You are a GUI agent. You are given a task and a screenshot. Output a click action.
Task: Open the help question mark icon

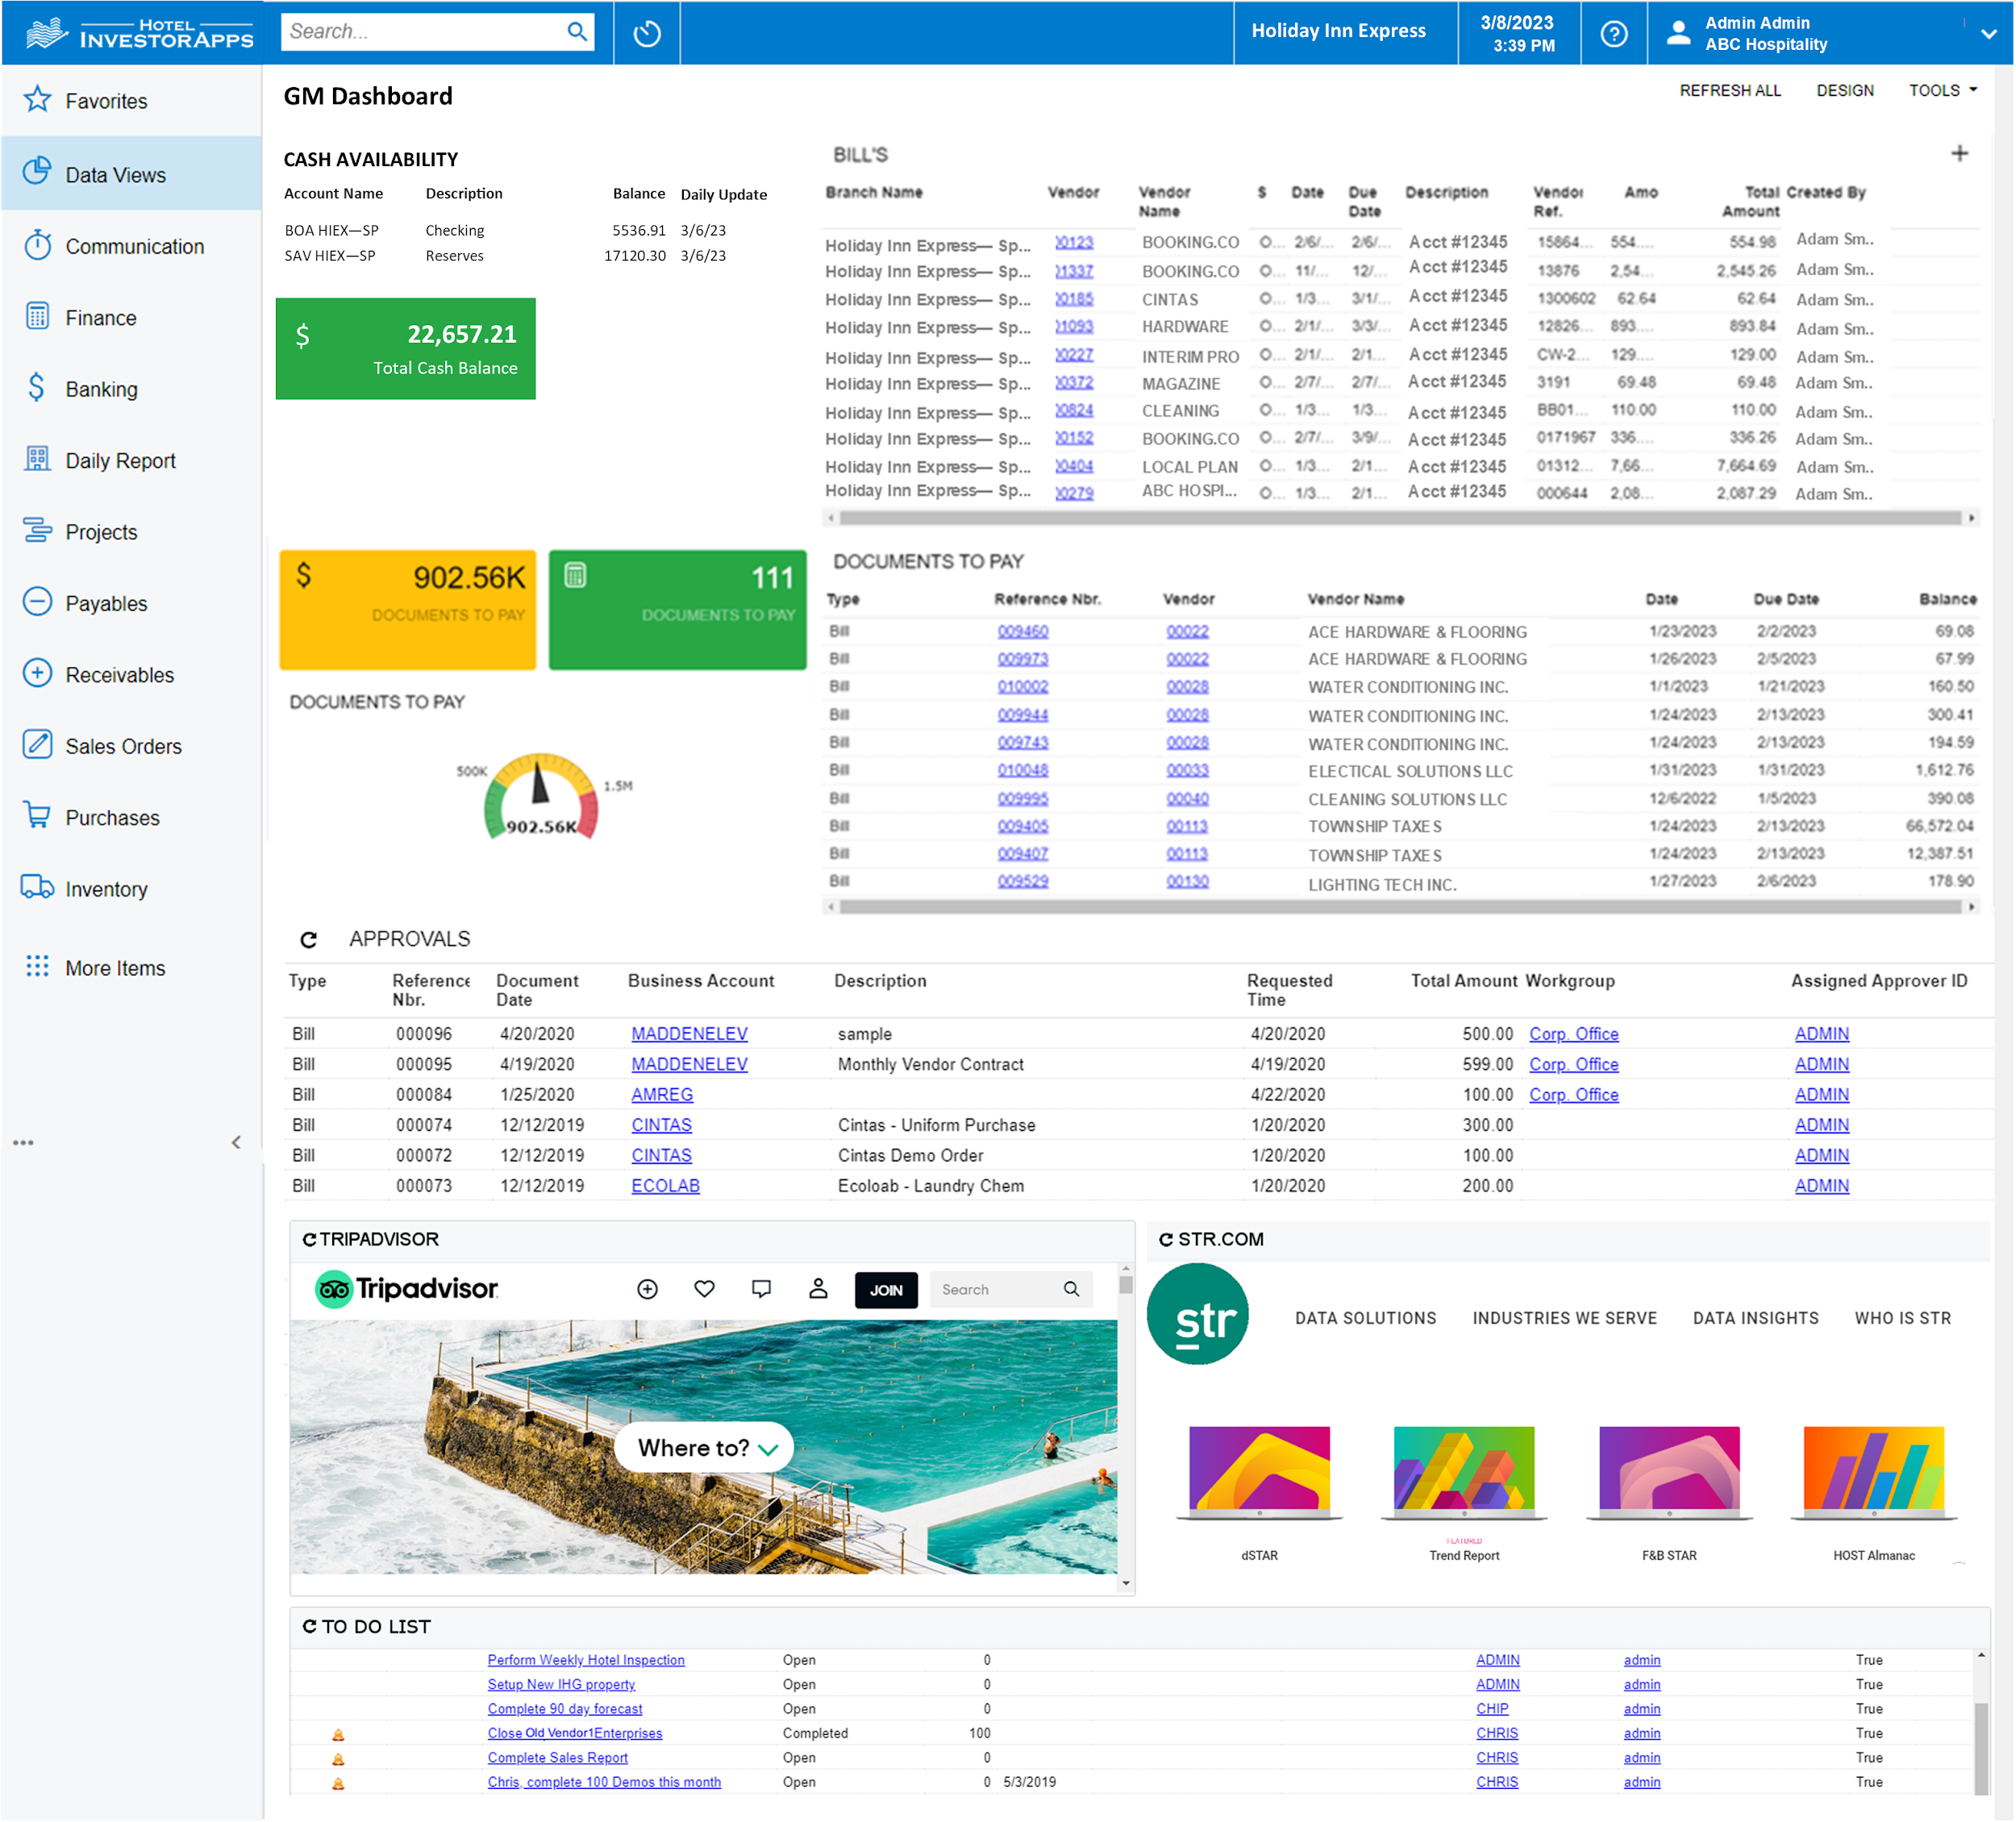[x=1614, y=33]
